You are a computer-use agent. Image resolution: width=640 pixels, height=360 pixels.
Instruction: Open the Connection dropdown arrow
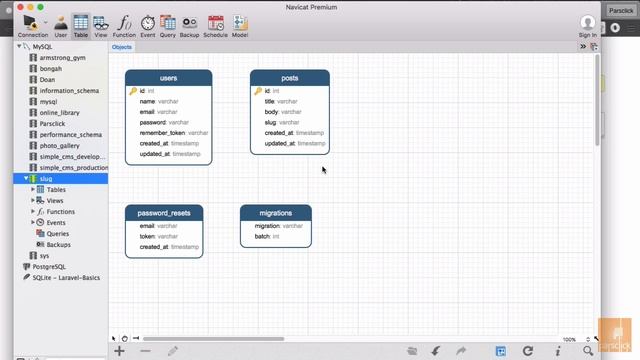45,22
